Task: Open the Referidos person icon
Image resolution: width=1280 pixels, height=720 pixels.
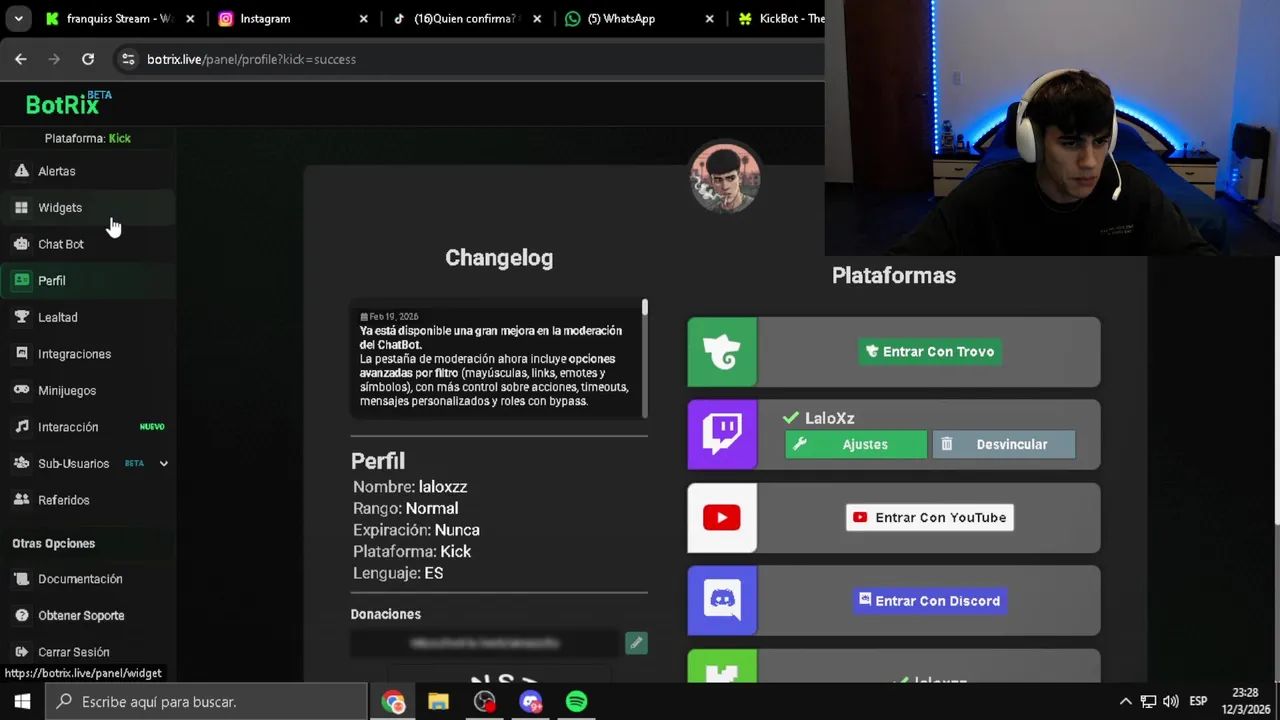Action: tap(21, 500)
